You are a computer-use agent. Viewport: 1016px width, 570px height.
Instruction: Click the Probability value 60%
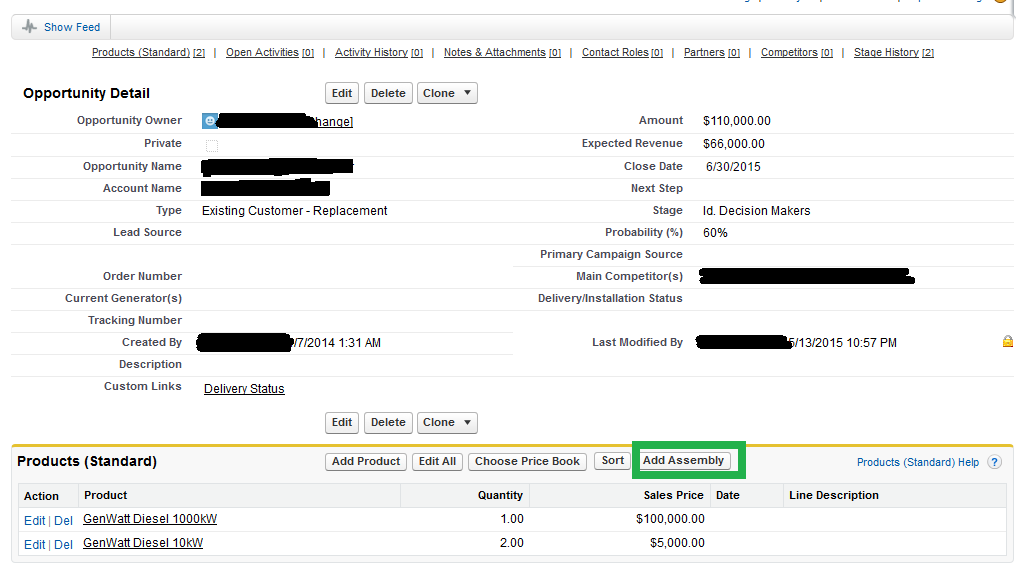coord(715,233)
